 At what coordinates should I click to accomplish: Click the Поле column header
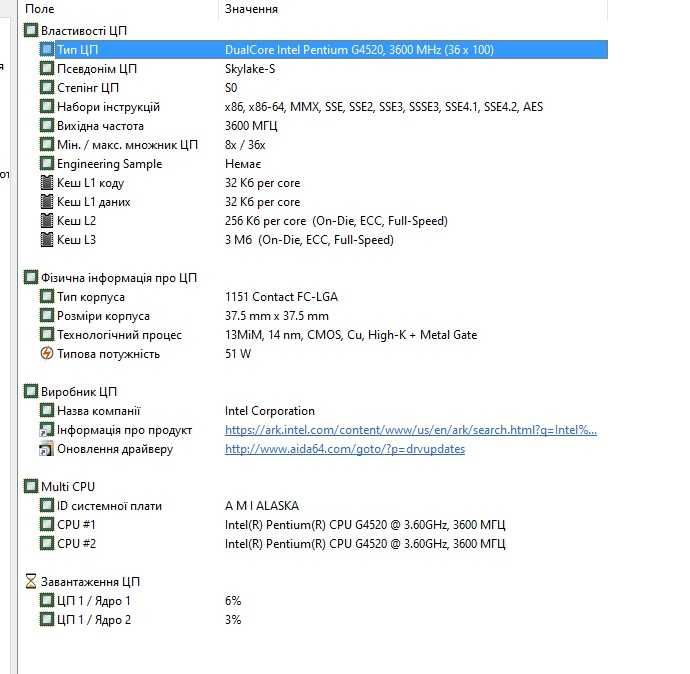tap(40, 8)
